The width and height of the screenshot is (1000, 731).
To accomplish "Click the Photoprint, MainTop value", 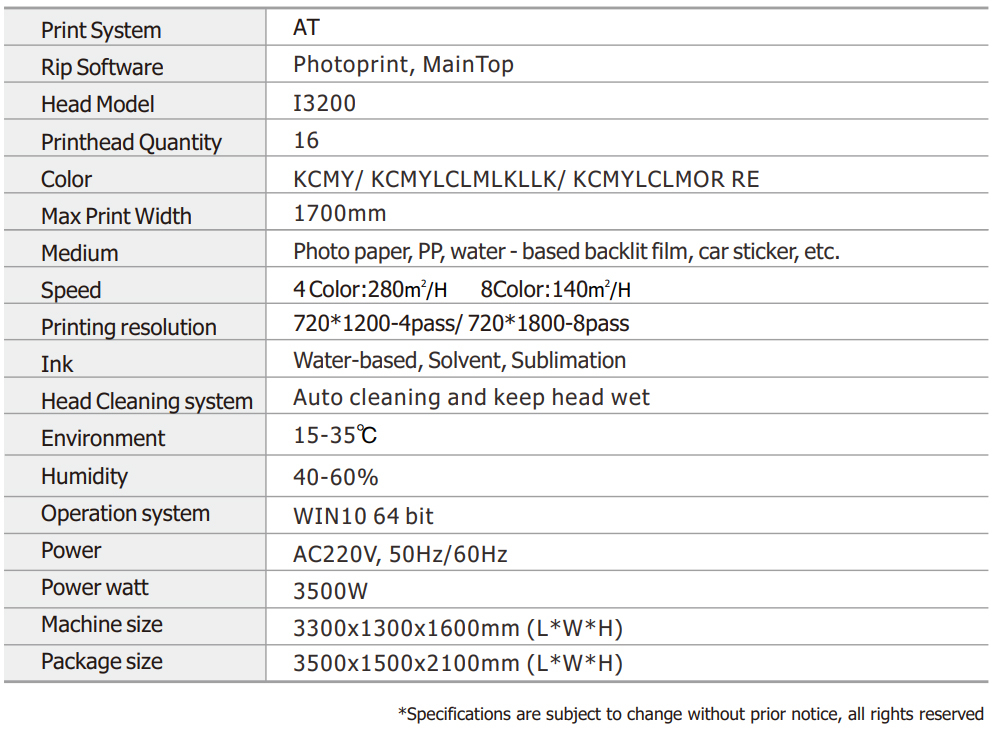I will click(x=403, y=65).
